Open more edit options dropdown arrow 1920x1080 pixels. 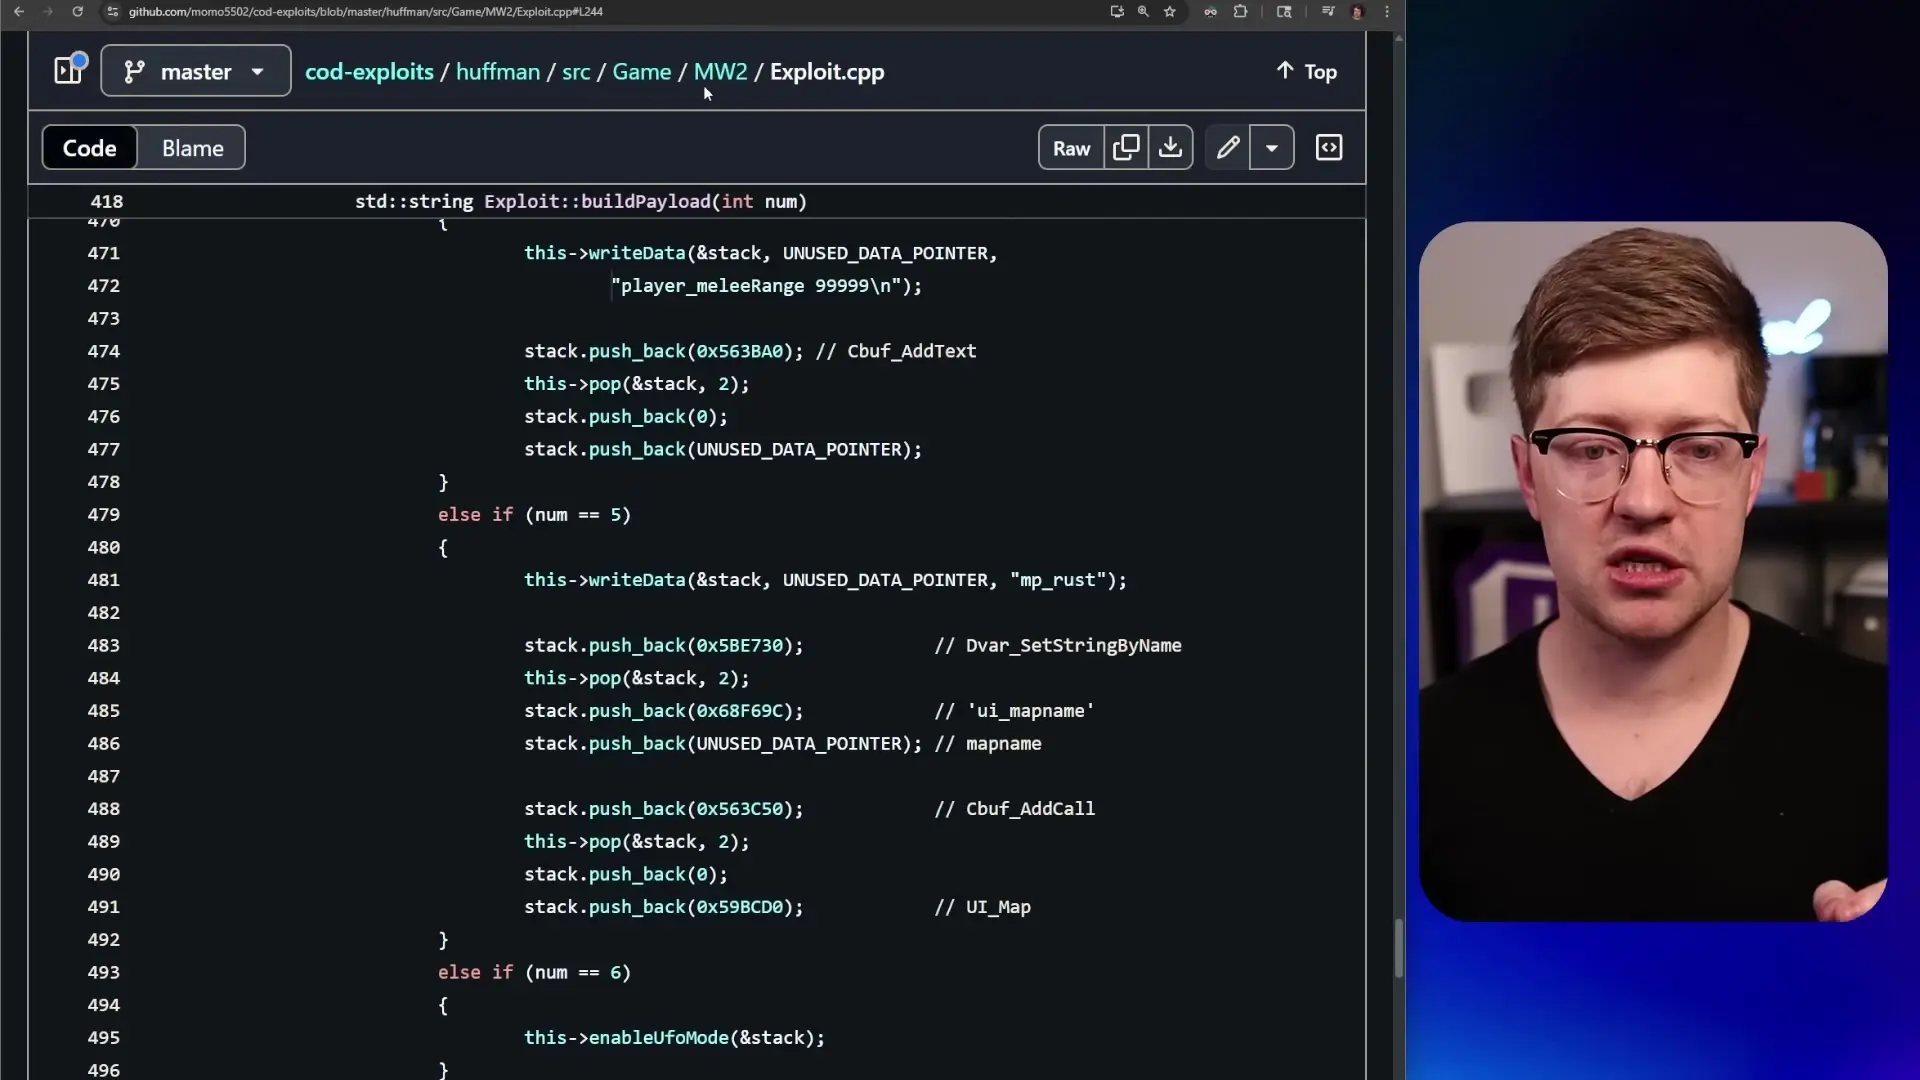[1272, 148]
